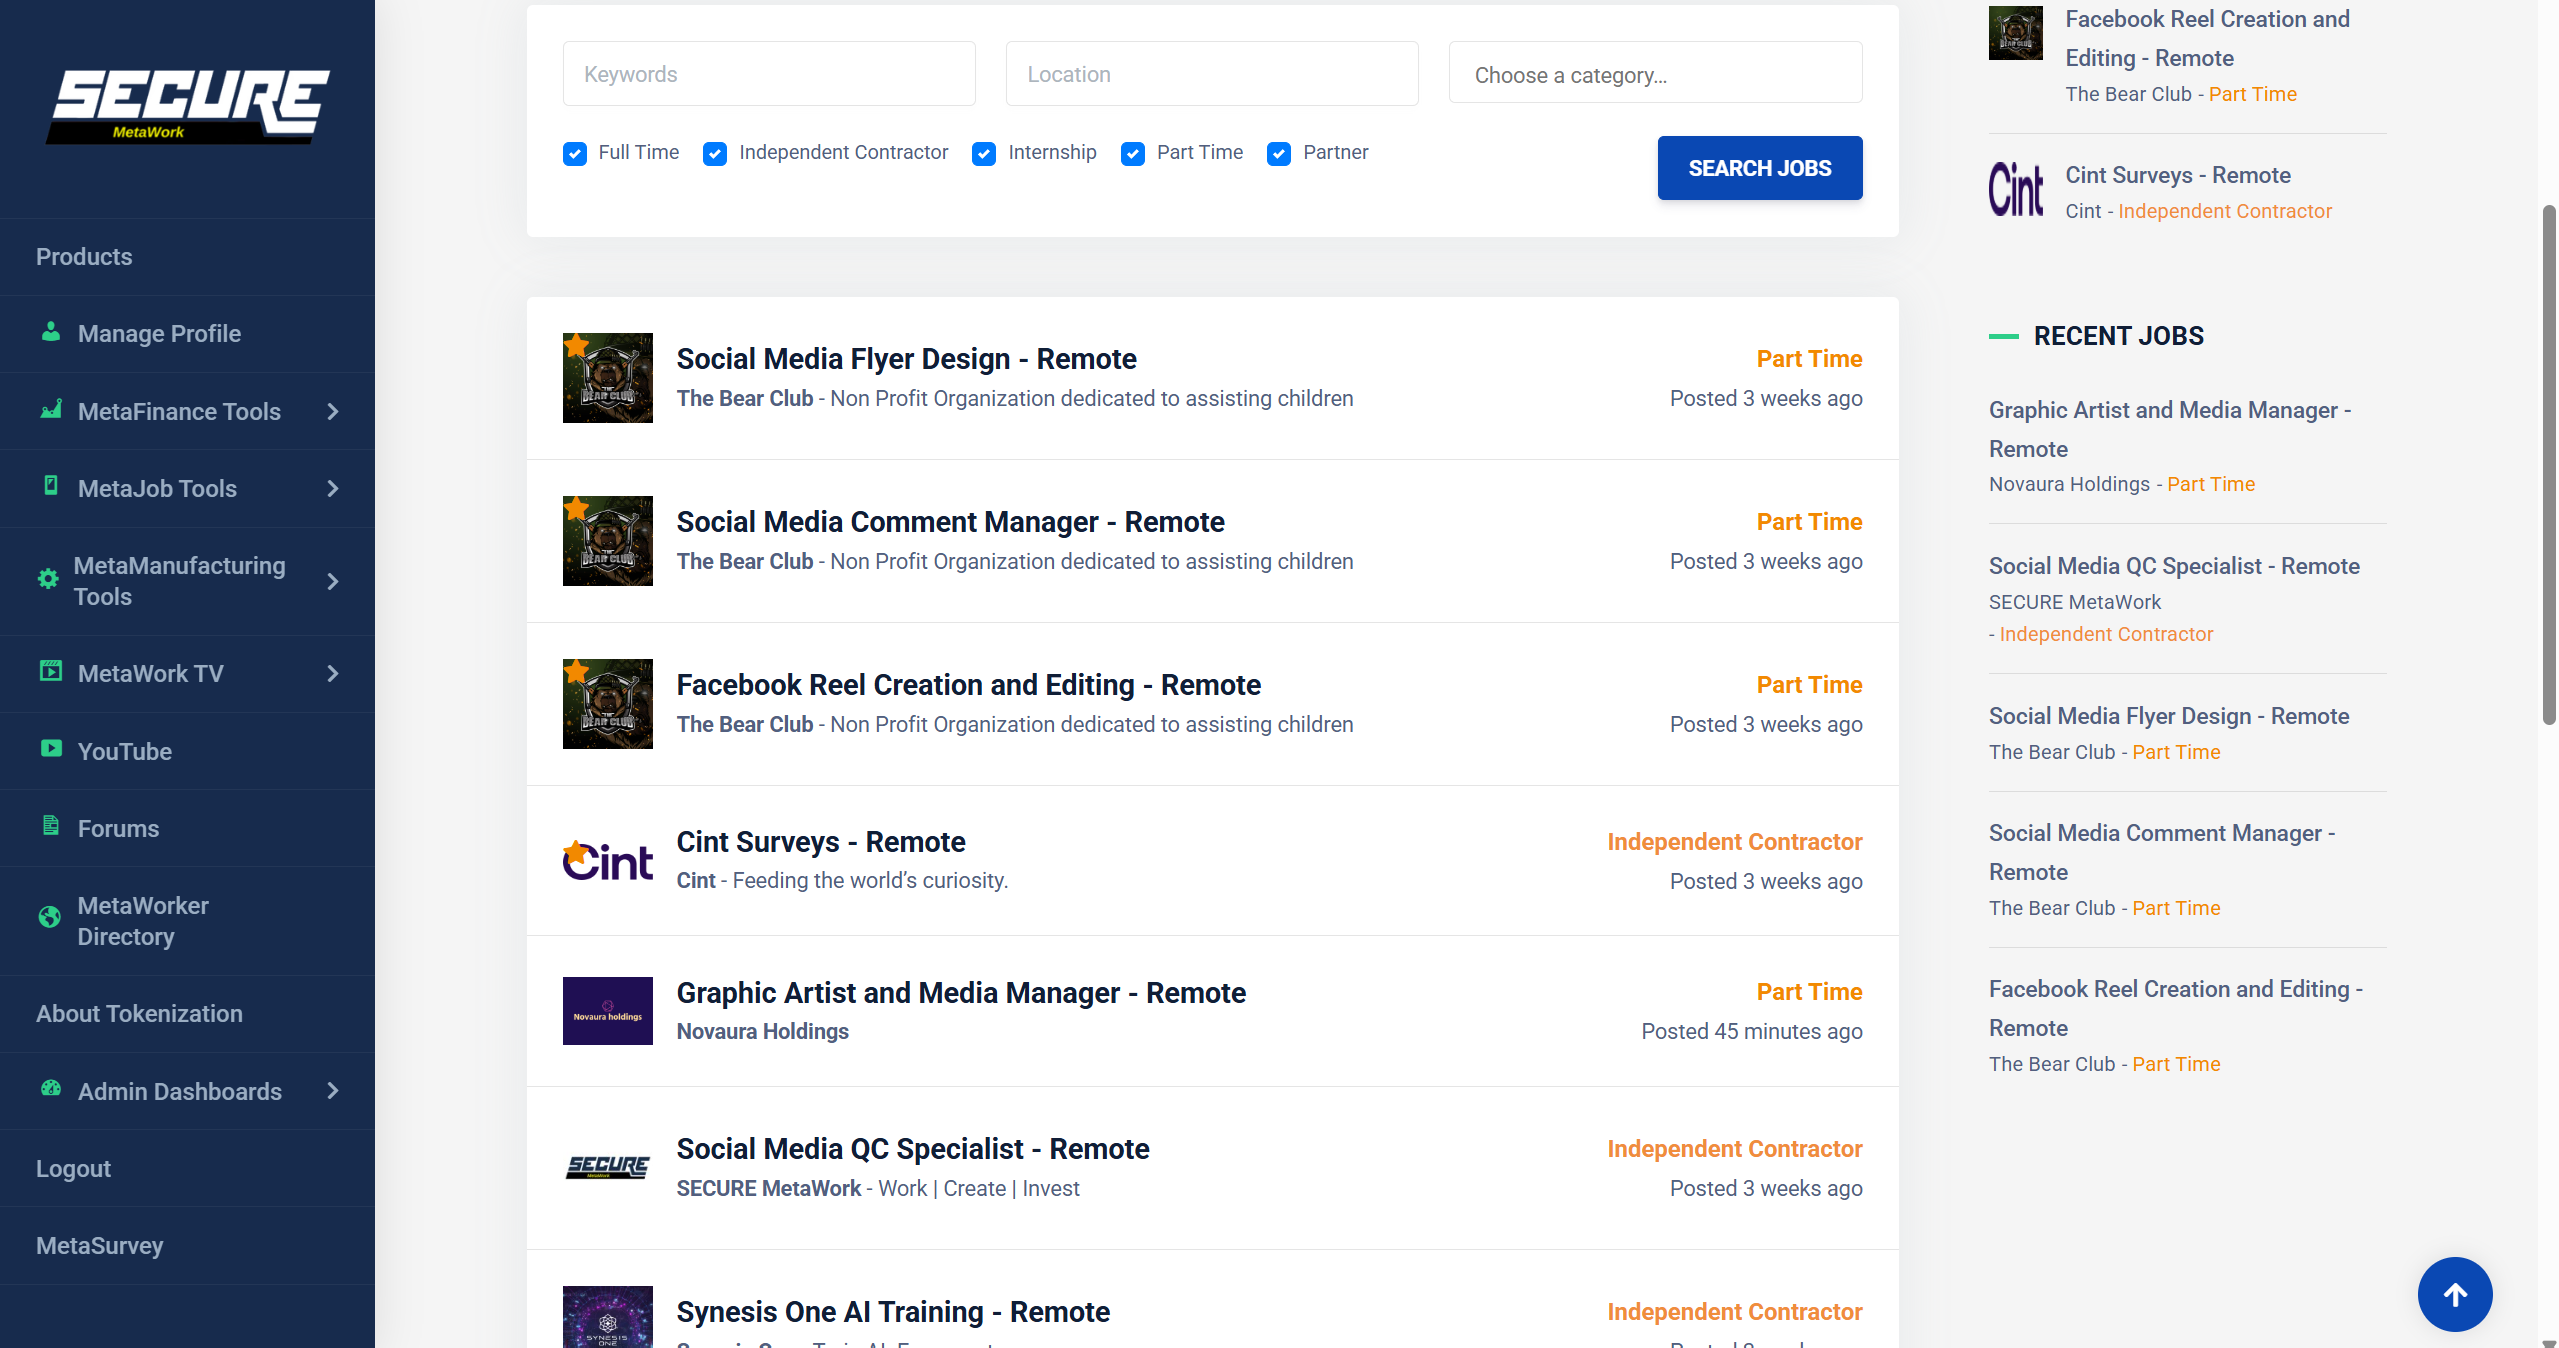The width and height of the screenshot is (2559, 1348).
Task: Disable the Internship checkbox
Action: 984,154
